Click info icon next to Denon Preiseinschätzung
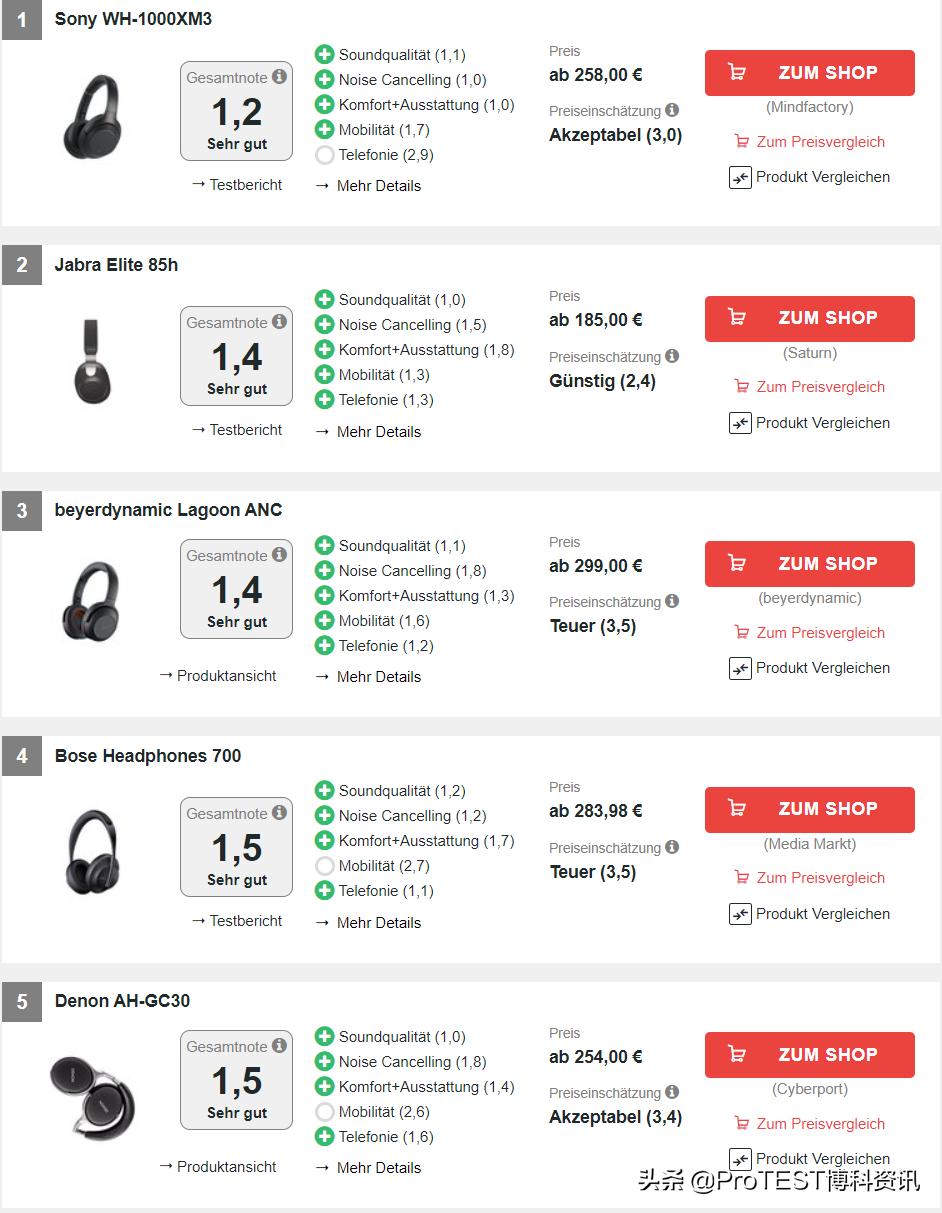This screenshot has height=1213, width=942. pos(672,1092)
